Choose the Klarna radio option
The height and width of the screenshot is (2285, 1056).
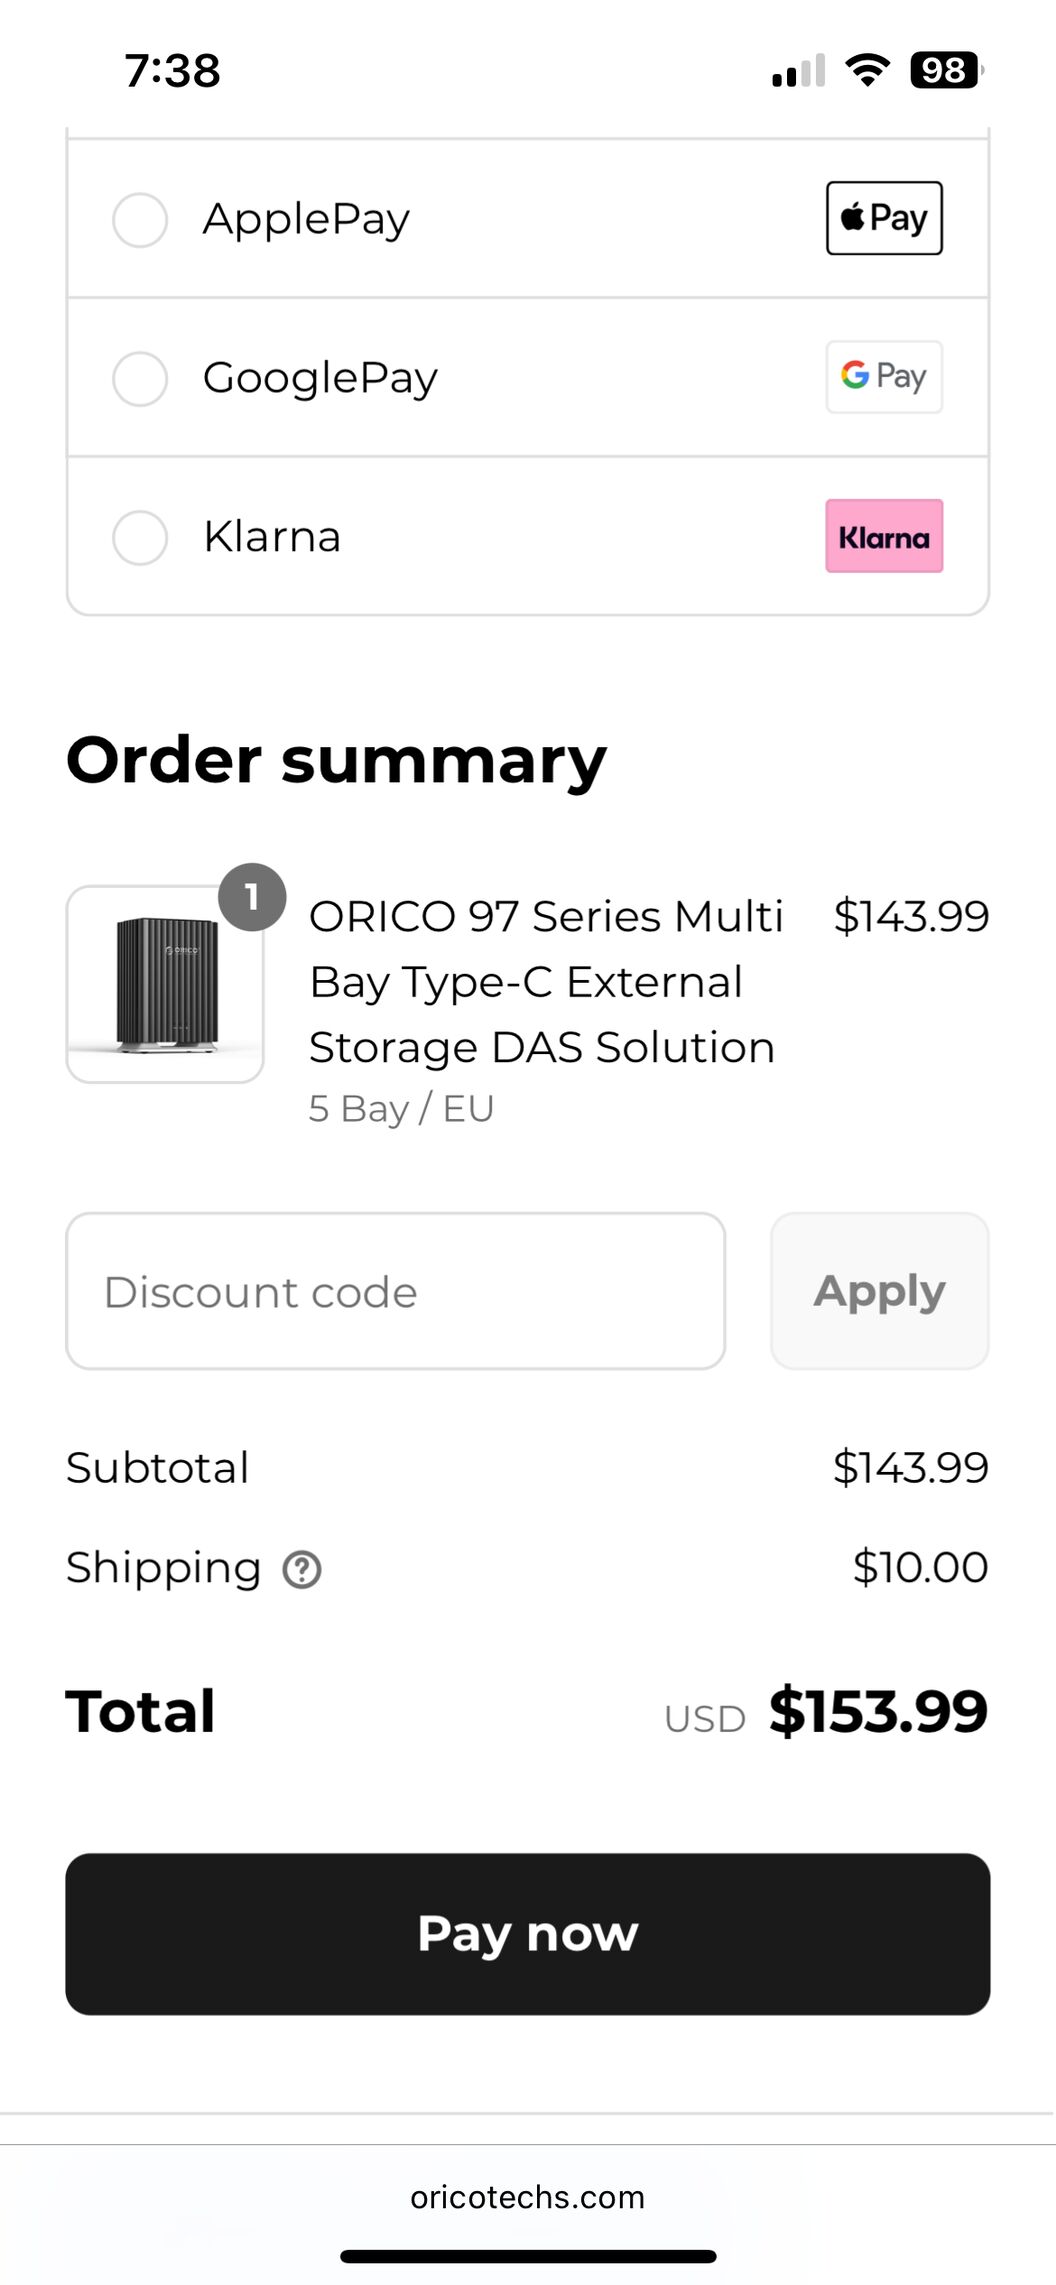coord(140,537)
